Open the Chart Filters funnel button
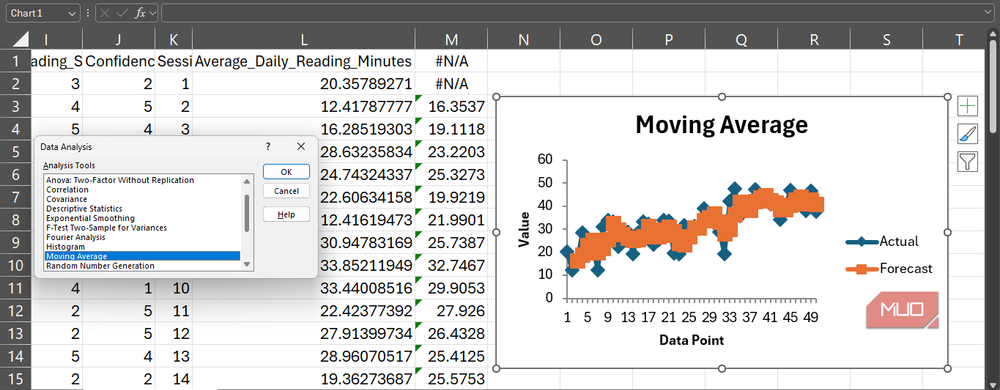This screenshot has height=390, width=1000. [x=967, y=161]
